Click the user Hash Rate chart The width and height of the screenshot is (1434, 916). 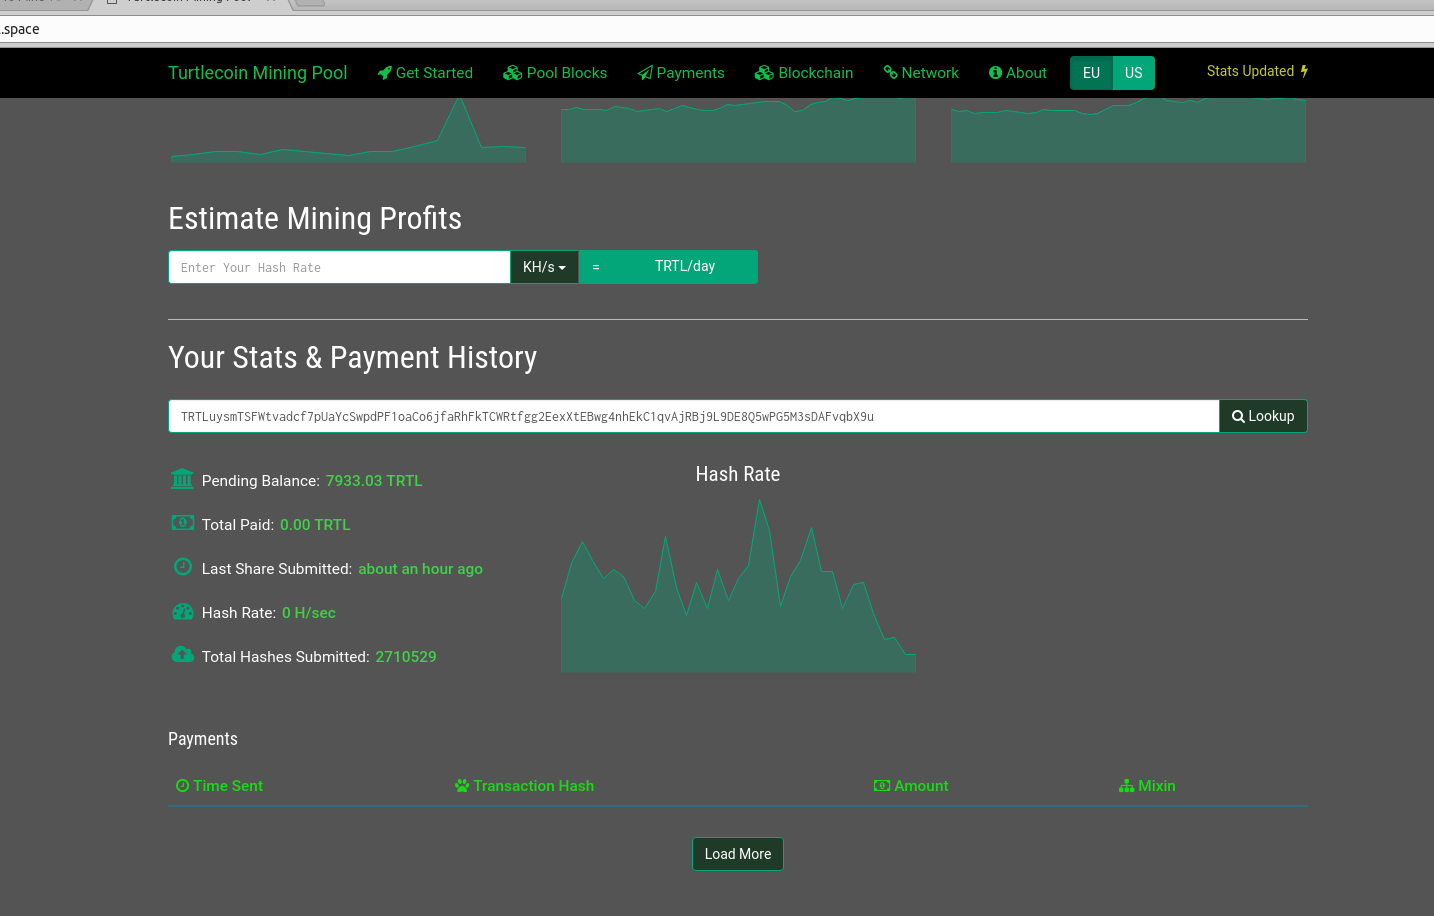click(x=738, y=585)
